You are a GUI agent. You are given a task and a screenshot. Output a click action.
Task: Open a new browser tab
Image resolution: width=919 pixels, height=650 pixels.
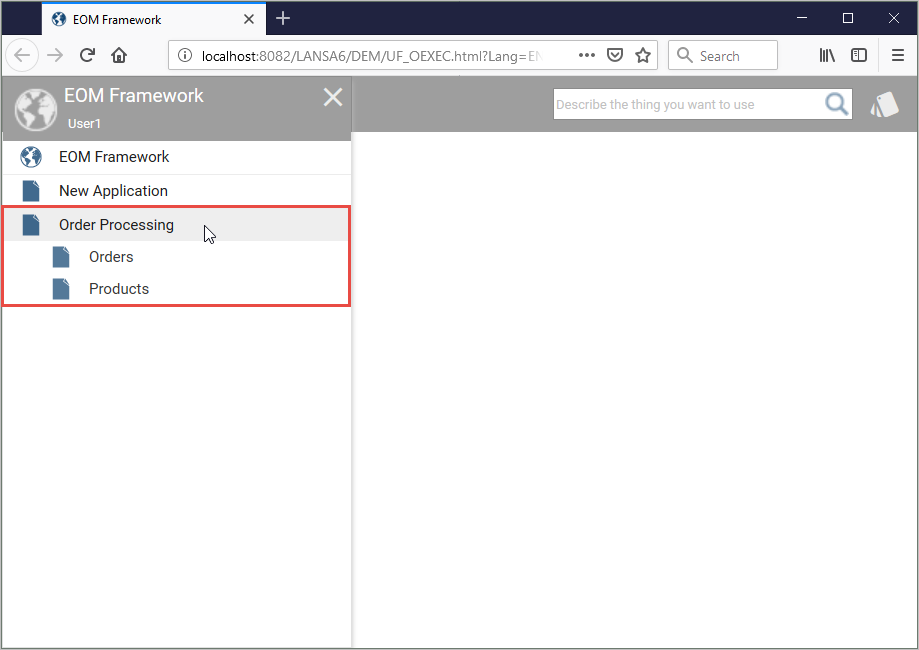click(x=283, y=19)
